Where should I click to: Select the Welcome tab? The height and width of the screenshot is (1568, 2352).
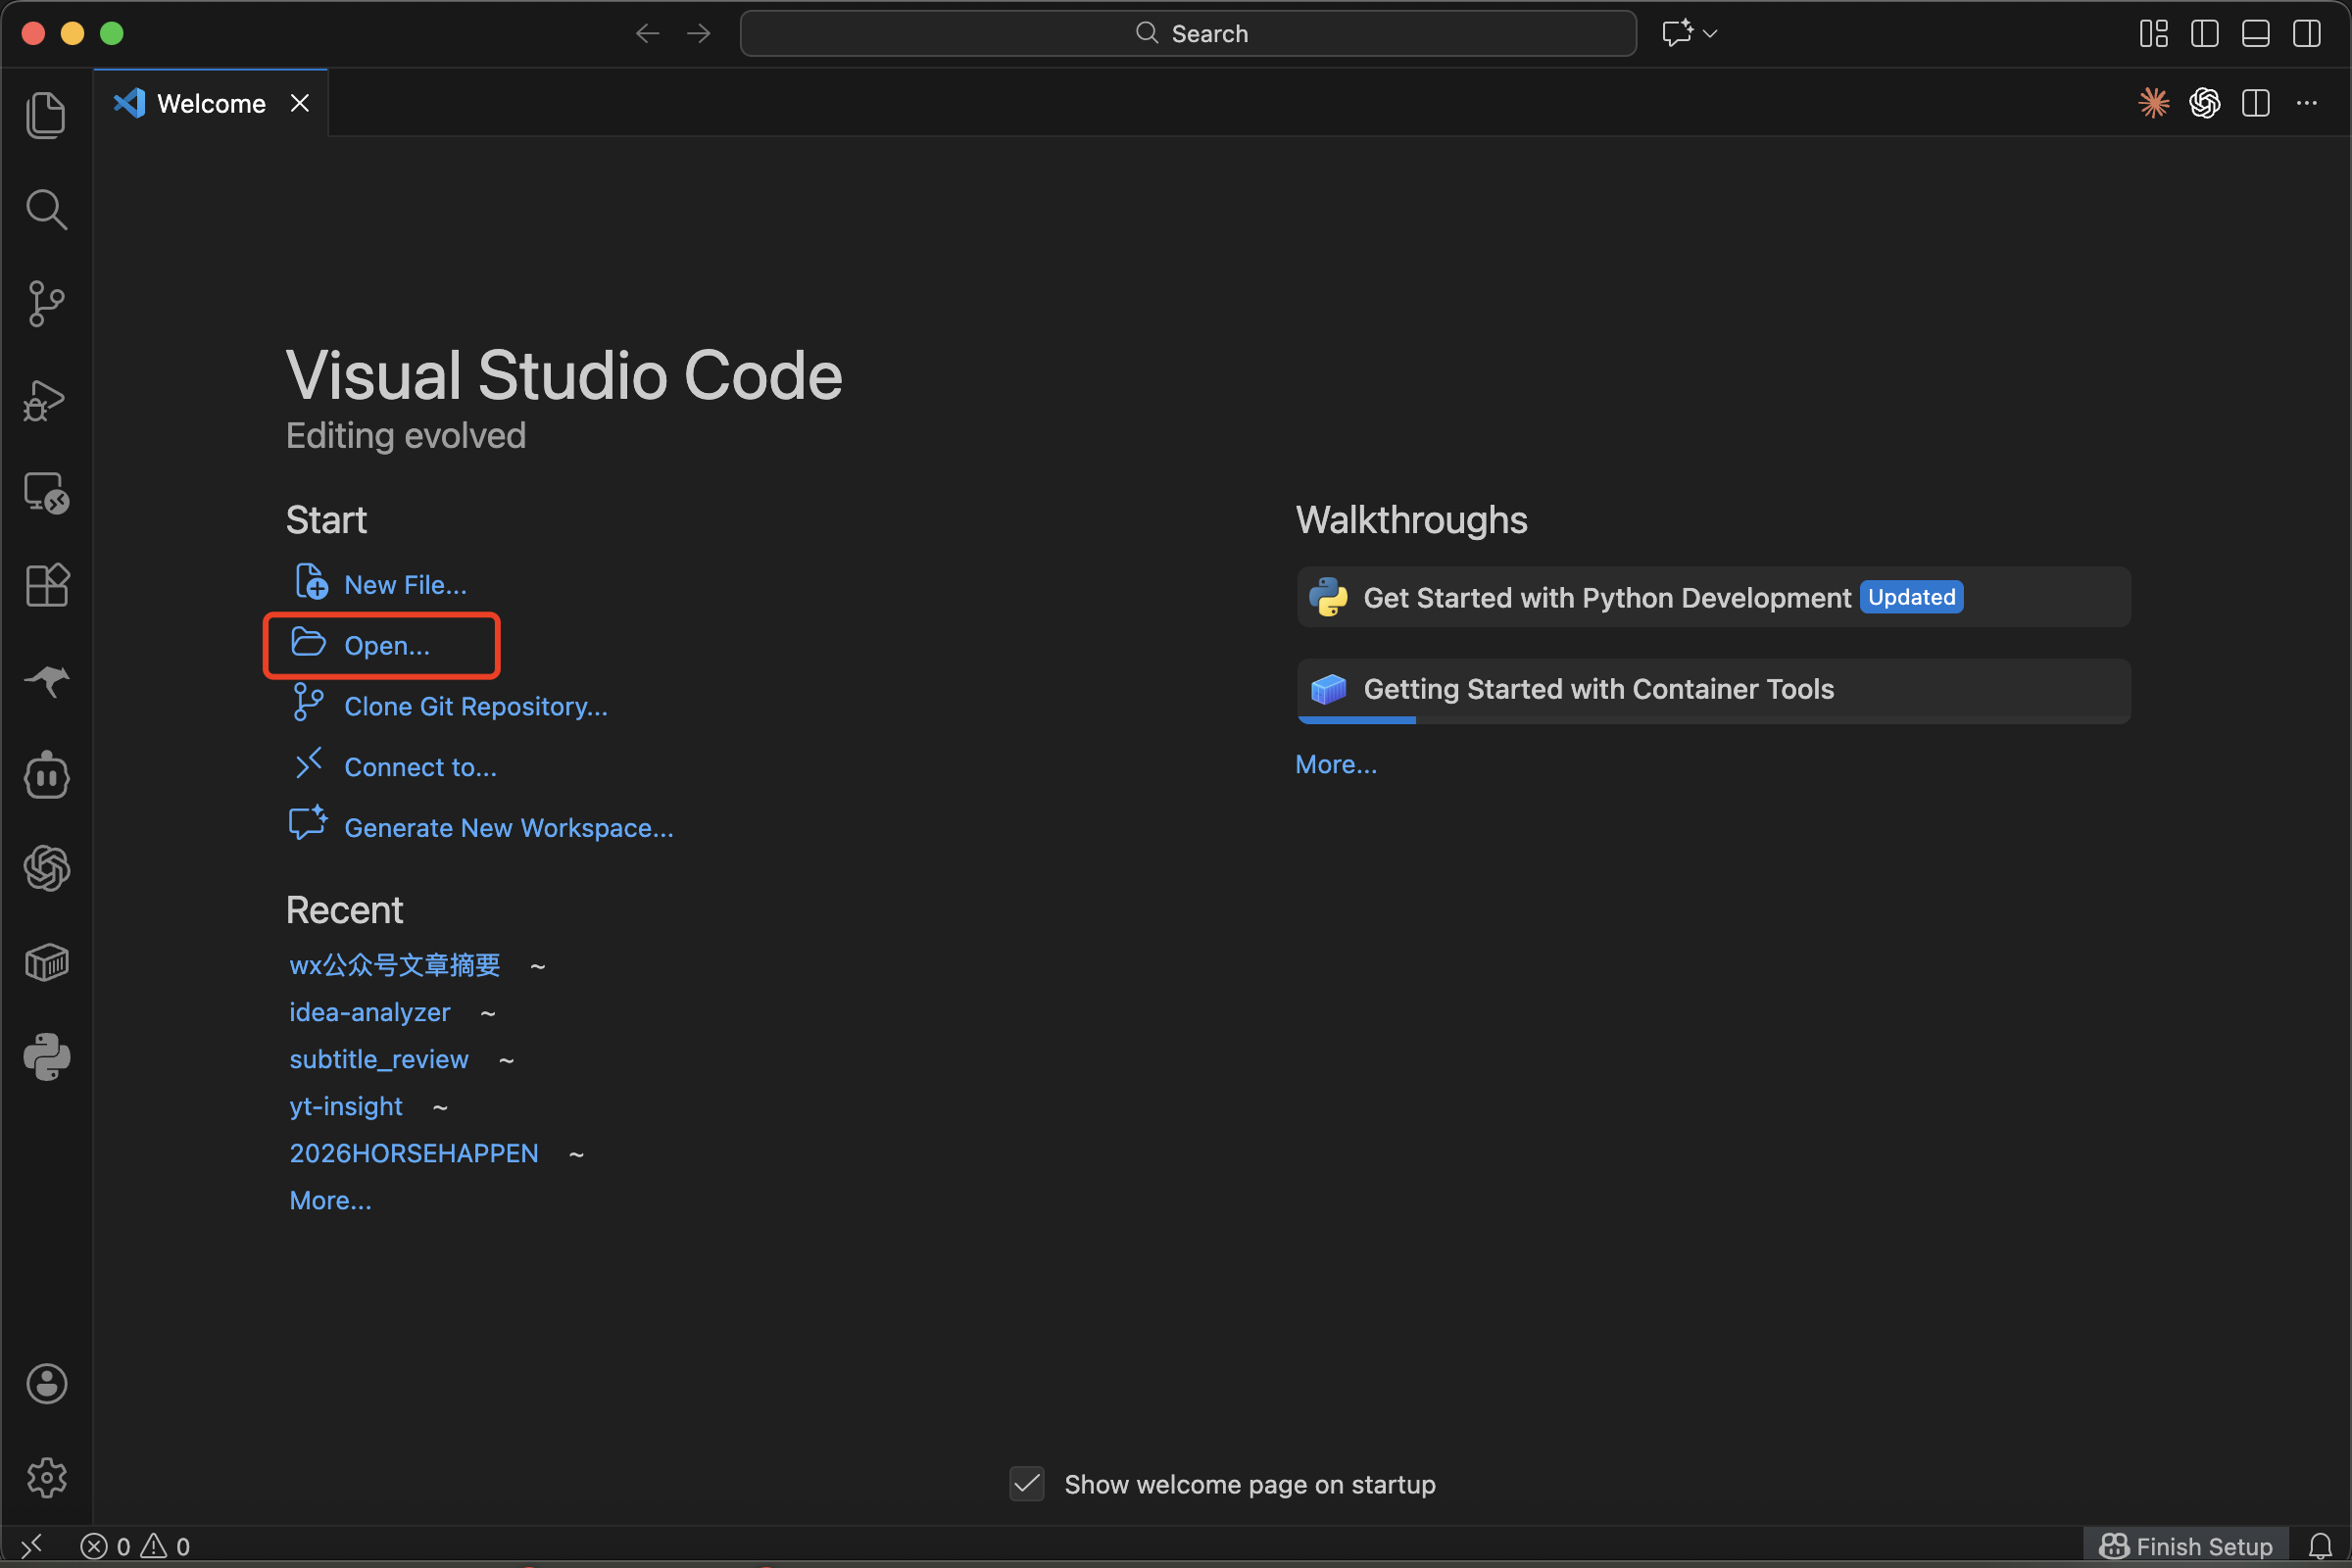(x=211, y=103)
